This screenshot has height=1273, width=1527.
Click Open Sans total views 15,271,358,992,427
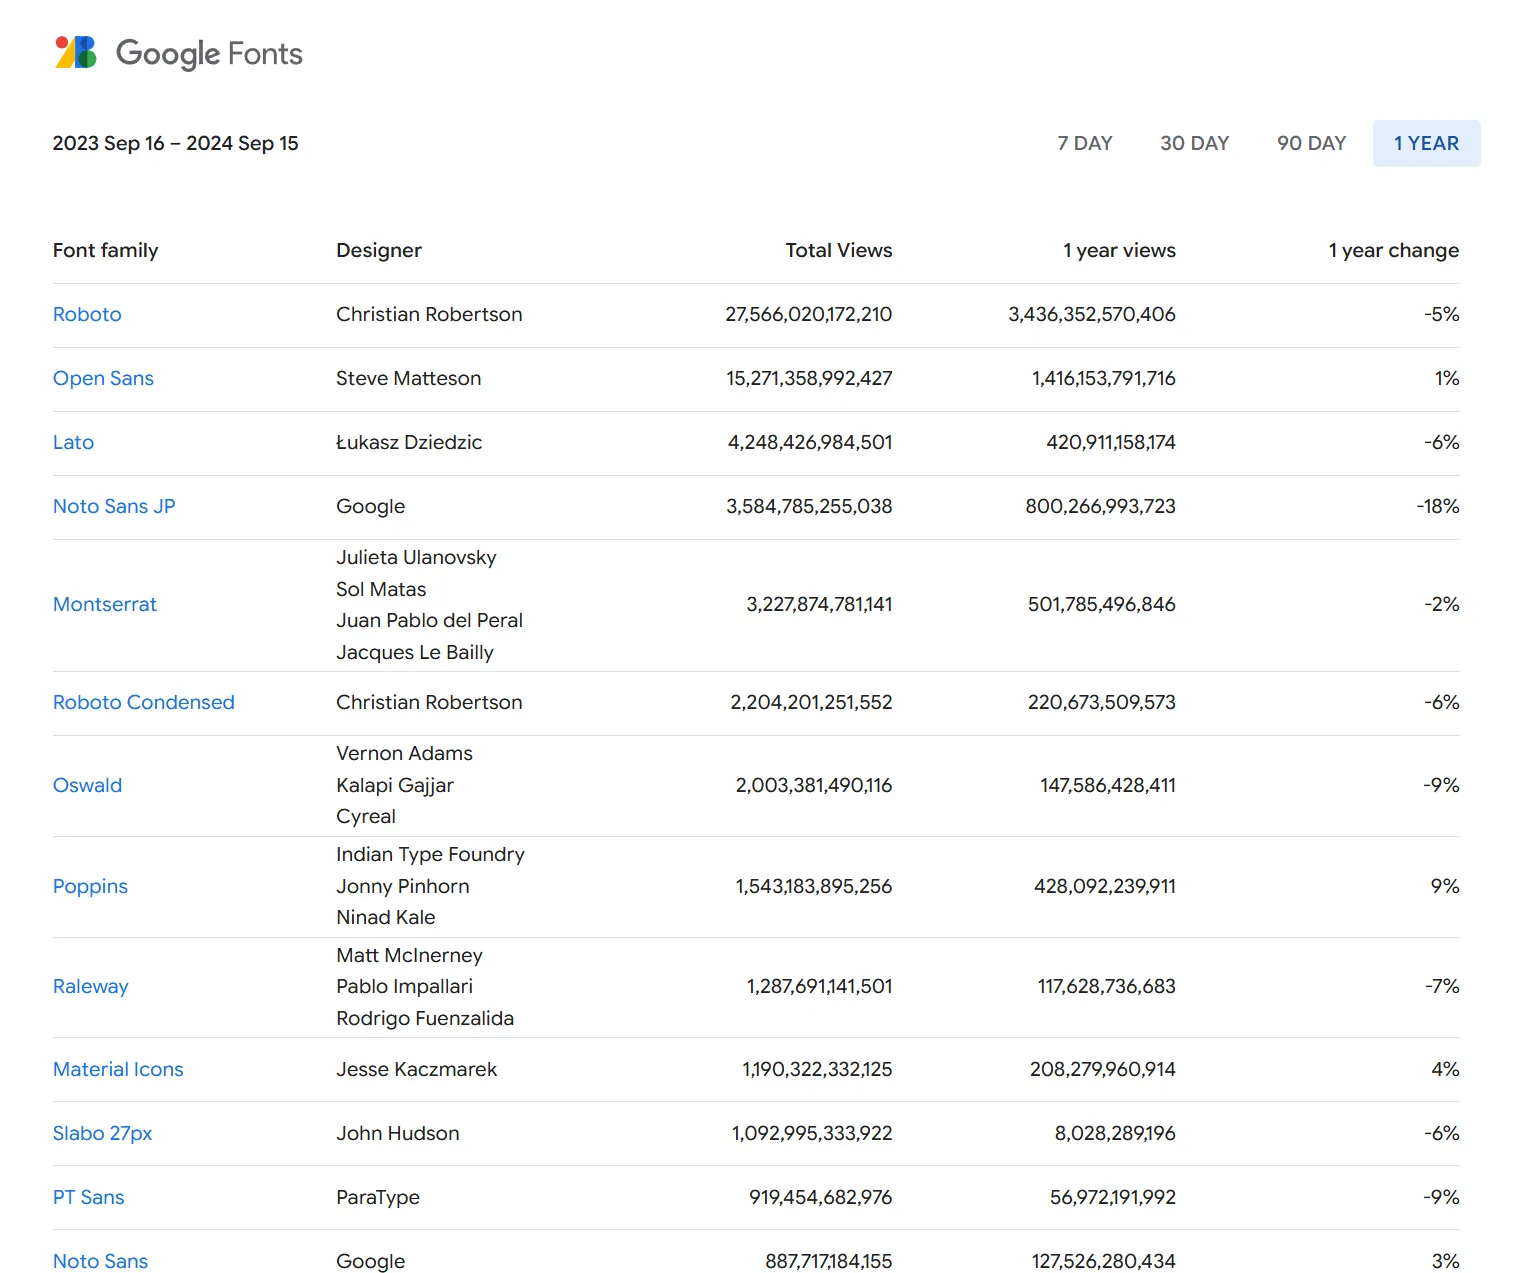809,378
